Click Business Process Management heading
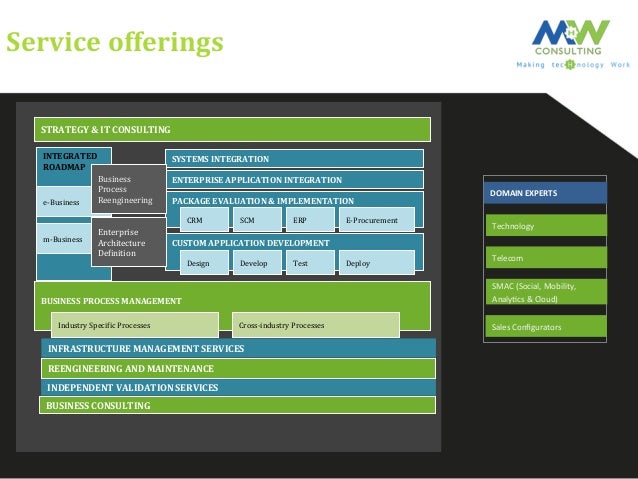Viewport: 638px width, 479px height. [x=111, y=301]
